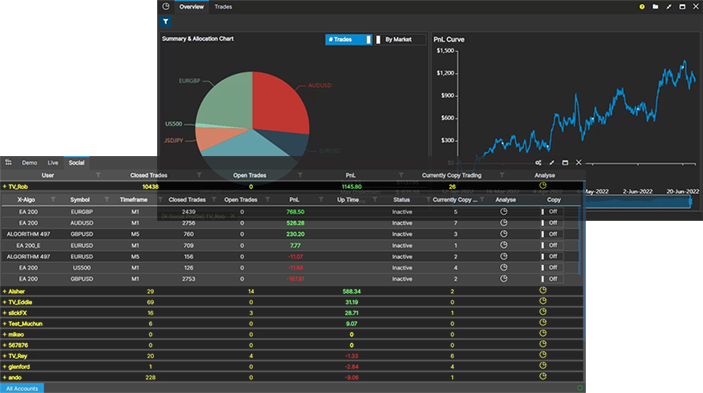Toggle Copy switch for ALGORITHM 497 GBPUSD
The image size is (703, 393).
[552, 234]
